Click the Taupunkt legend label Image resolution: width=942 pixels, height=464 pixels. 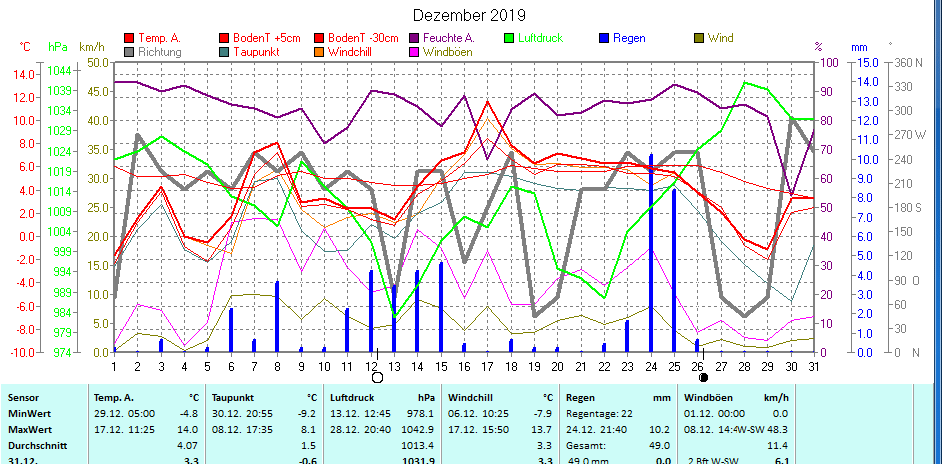257,52
